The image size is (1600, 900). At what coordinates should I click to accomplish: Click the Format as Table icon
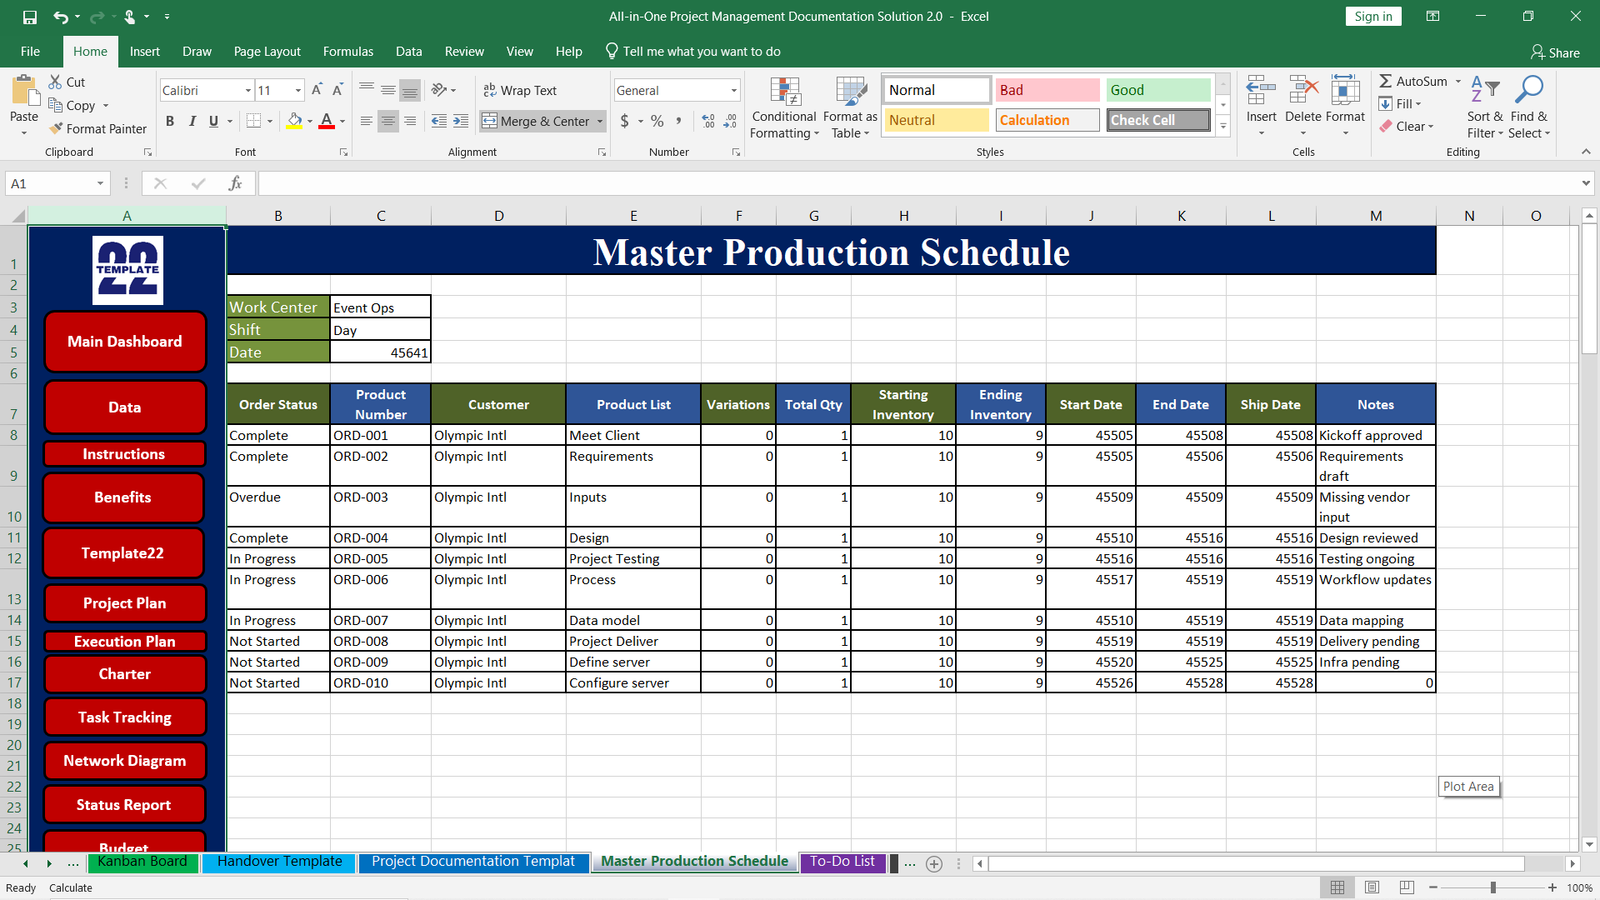851,92
